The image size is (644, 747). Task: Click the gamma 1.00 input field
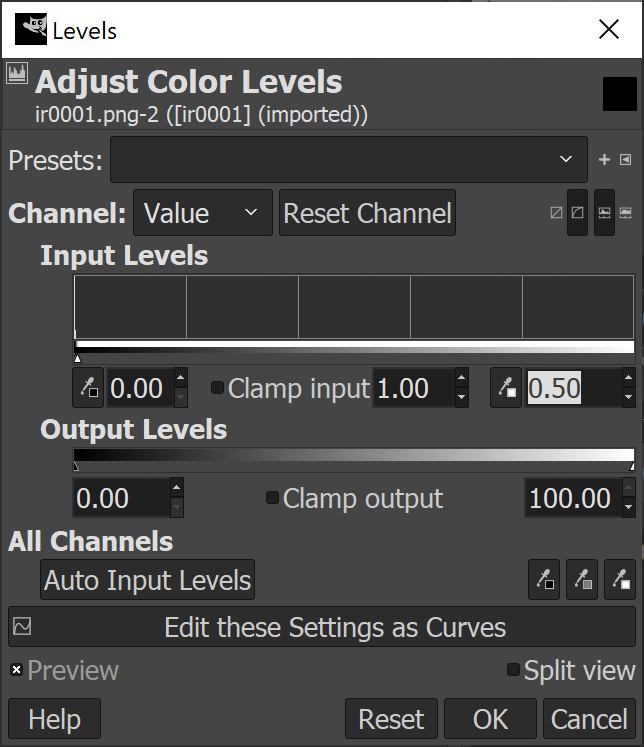click(x=414, y=388)
